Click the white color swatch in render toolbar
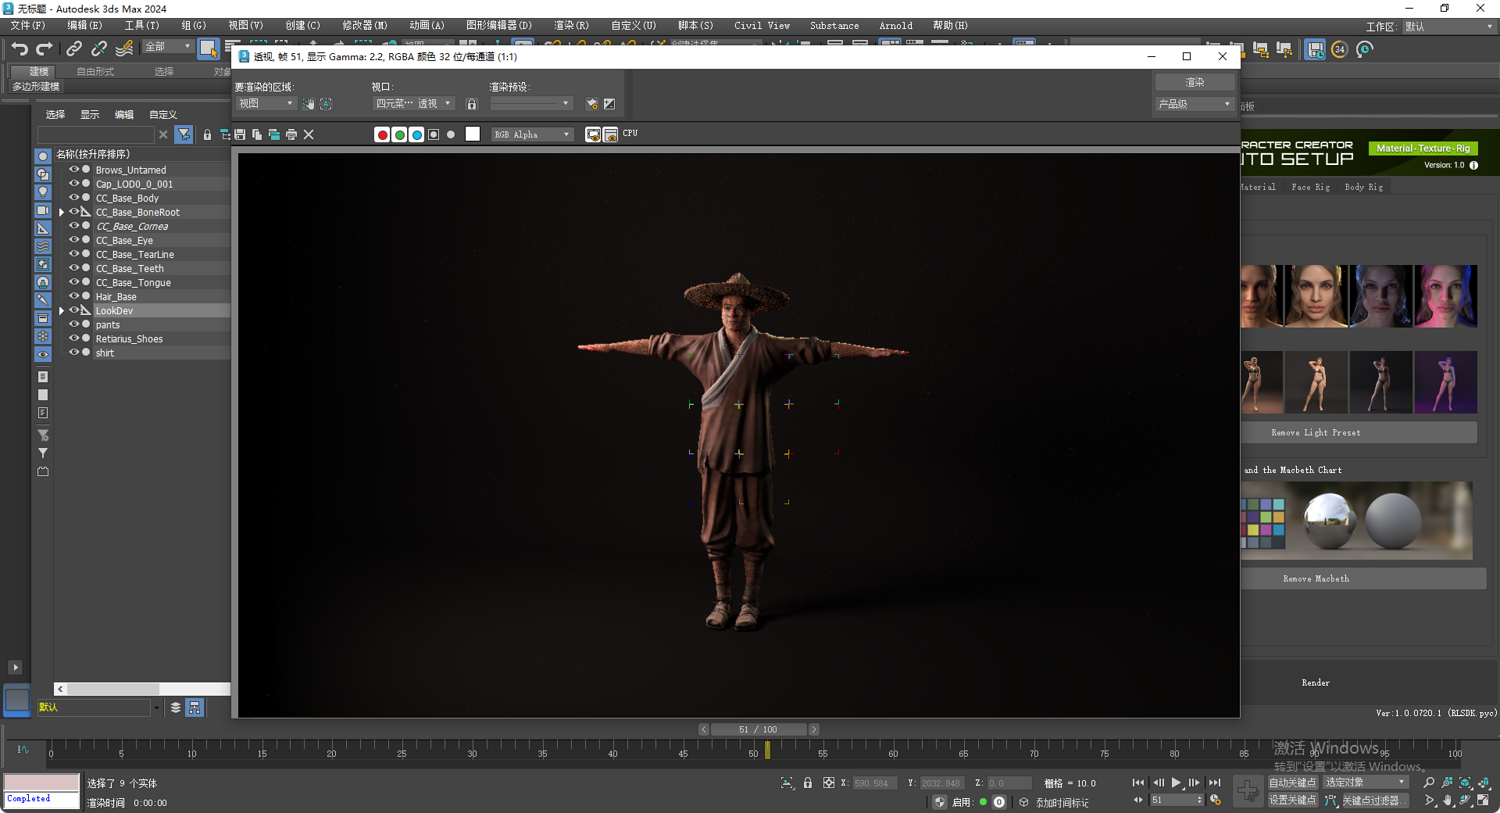Image resolution: width=1500 pixels, height=813 pixels. click(472, 134)
